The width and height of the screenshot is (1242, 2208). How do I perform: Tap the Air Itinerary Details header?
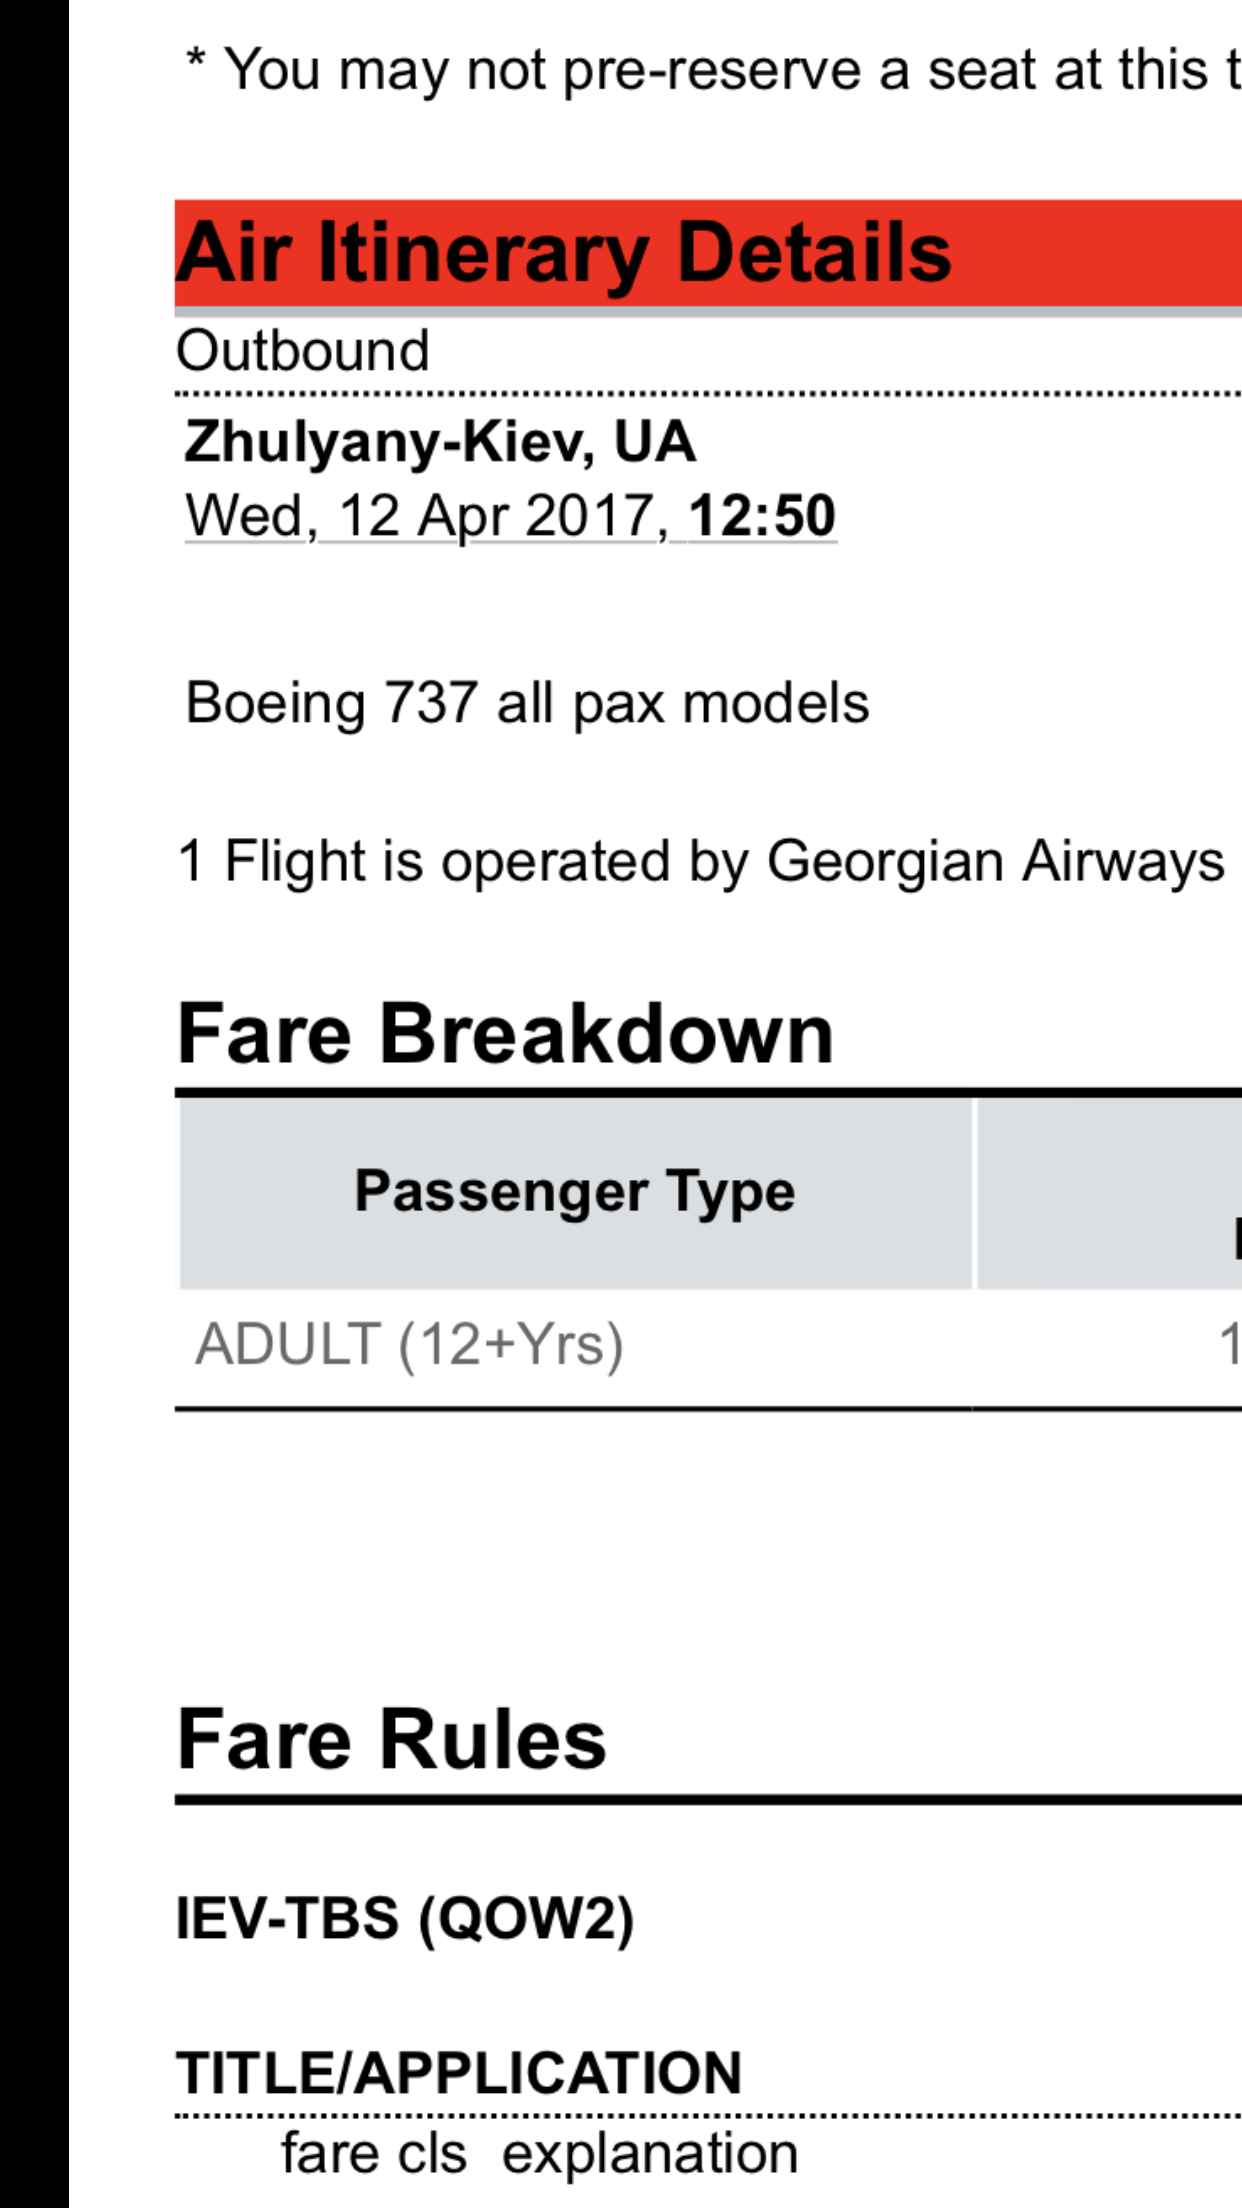708,253
